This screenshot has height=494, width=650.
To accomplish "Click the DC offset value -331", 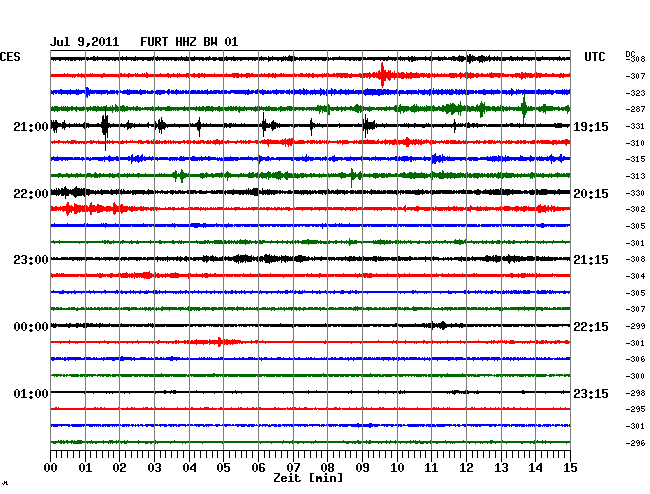I will tap(635, 126).
